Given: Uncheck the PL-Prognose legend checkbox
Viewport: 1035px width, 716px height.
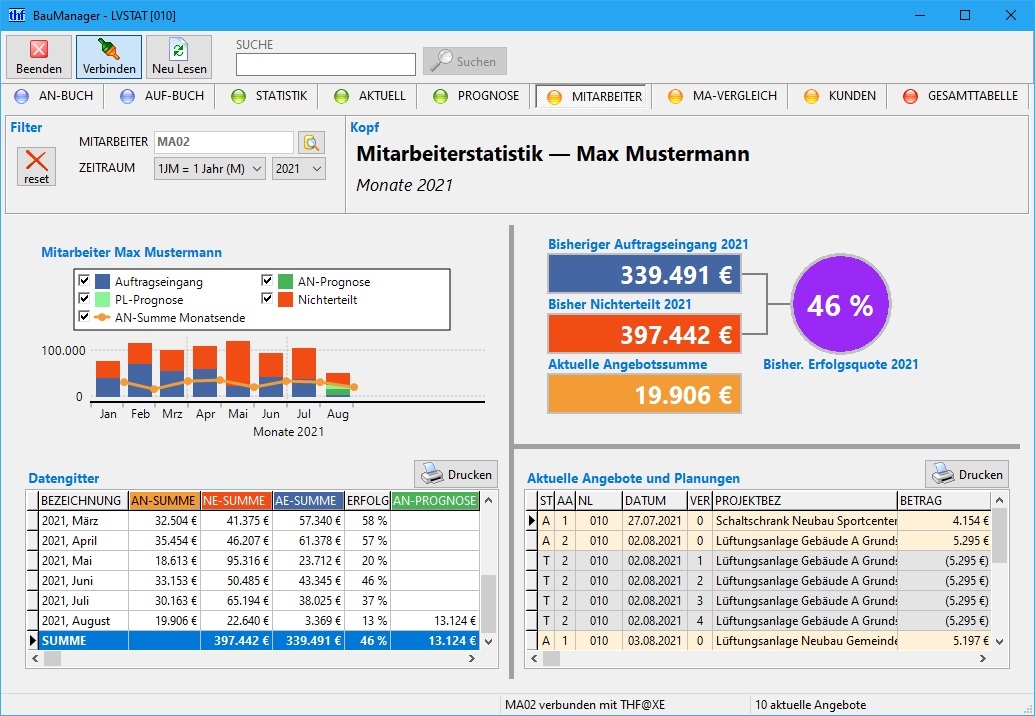Looking at the screenshot, I should (x=84, y=298).
